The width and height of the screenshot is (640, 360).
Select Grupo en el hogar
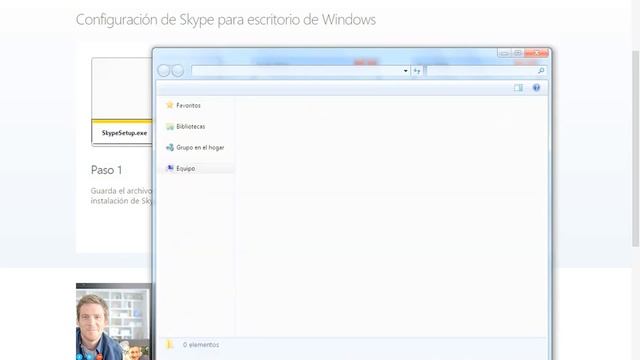[200, 147]
